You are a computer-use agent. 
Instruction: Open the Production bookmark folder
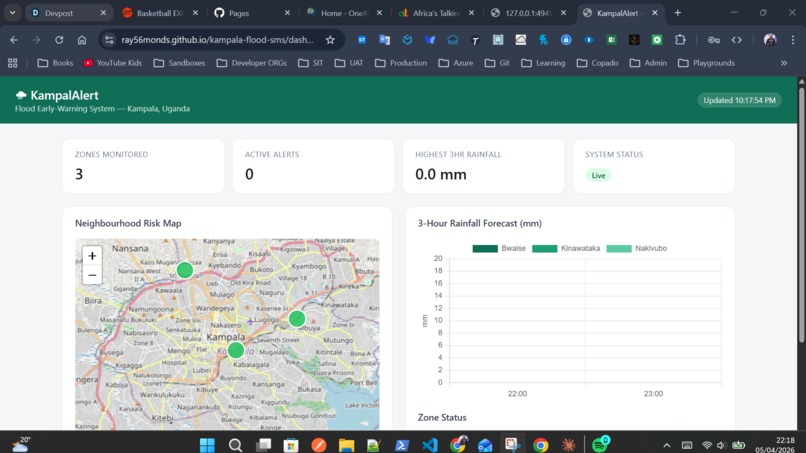401,63
